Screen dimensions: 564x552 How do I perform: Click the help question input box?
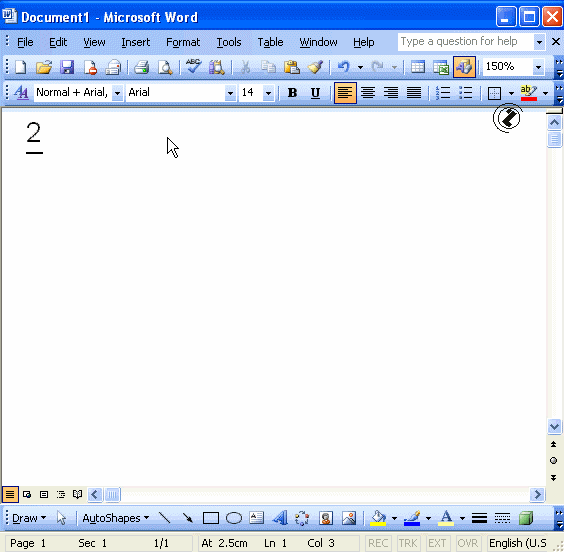466,42
